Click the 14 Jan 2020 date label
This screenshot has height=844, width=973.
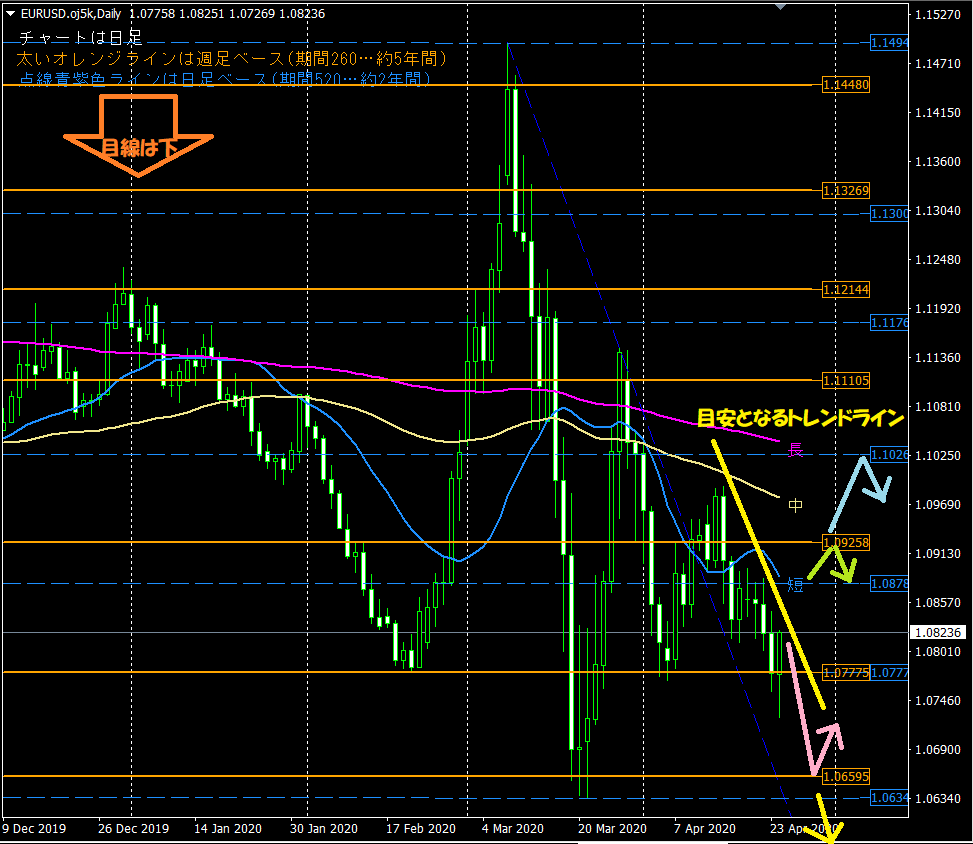228,828
